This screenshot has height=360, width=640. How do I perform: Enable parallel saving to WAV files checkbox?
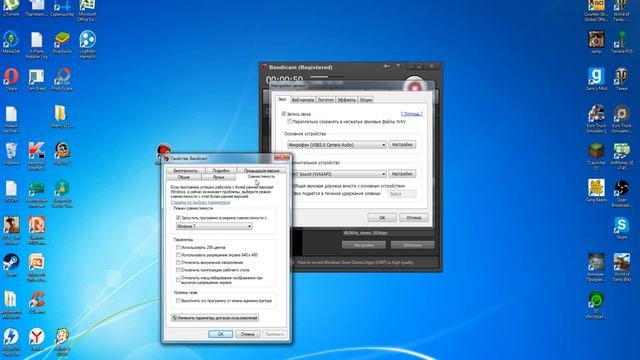(x=289, y=122)
